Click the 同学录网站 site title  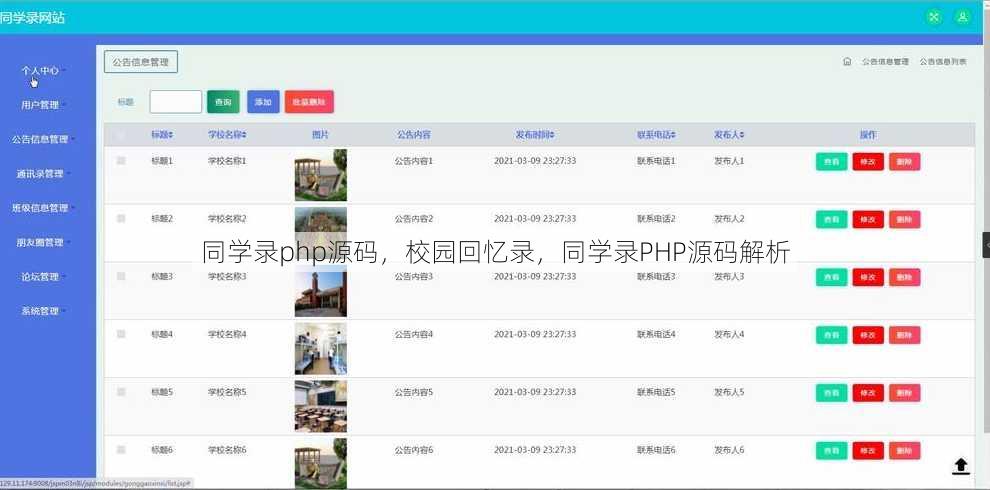(x=32, y=18)
